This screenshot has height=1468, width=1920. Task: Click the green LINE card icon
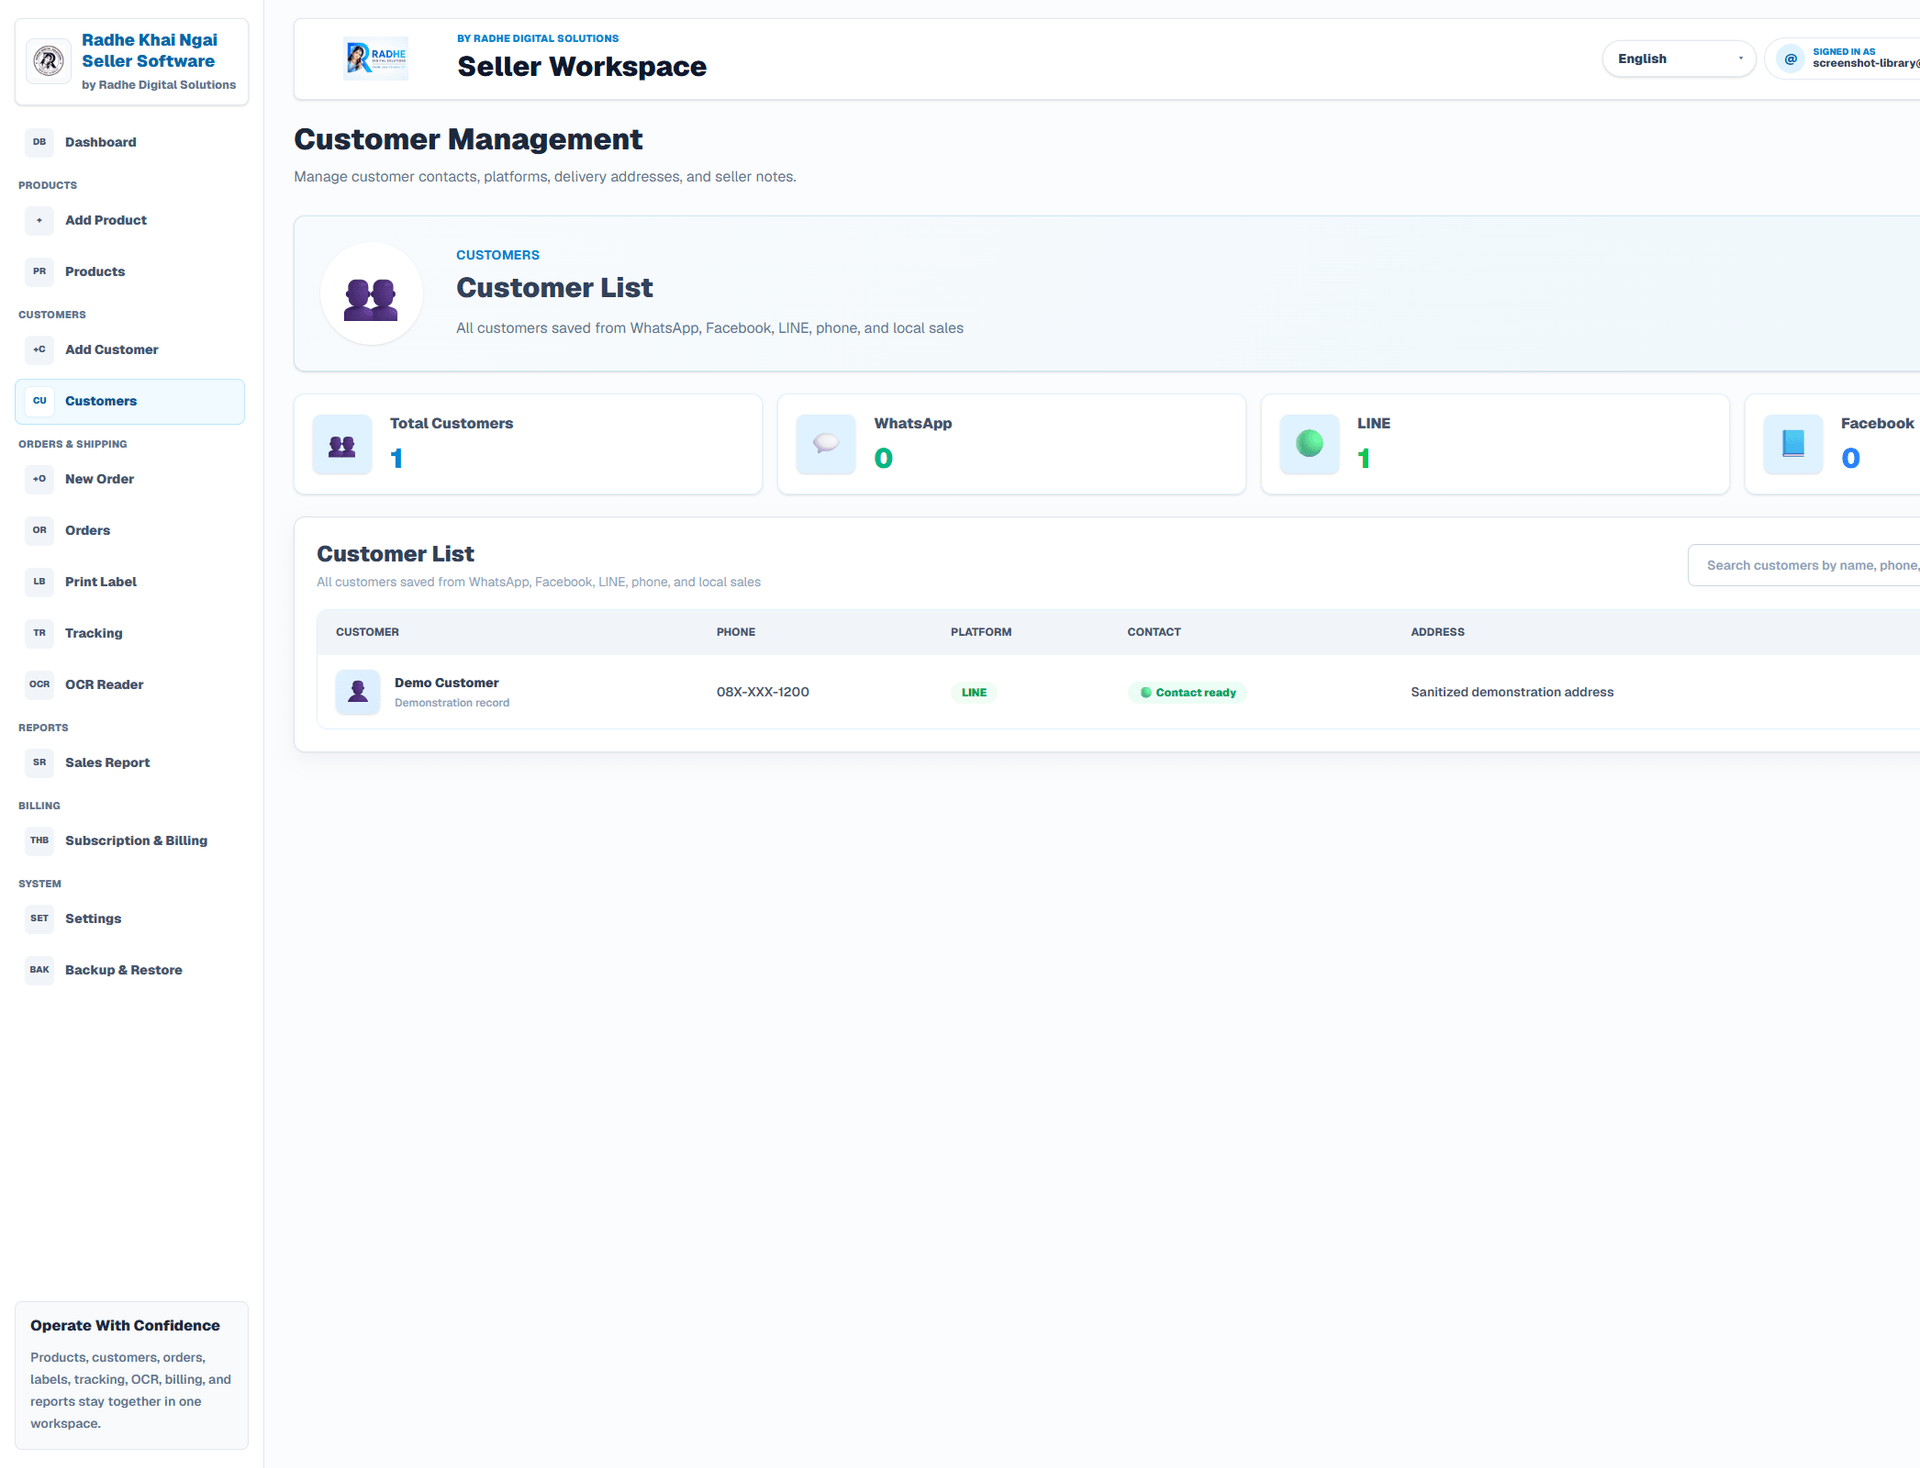(x=1309, y=444)
